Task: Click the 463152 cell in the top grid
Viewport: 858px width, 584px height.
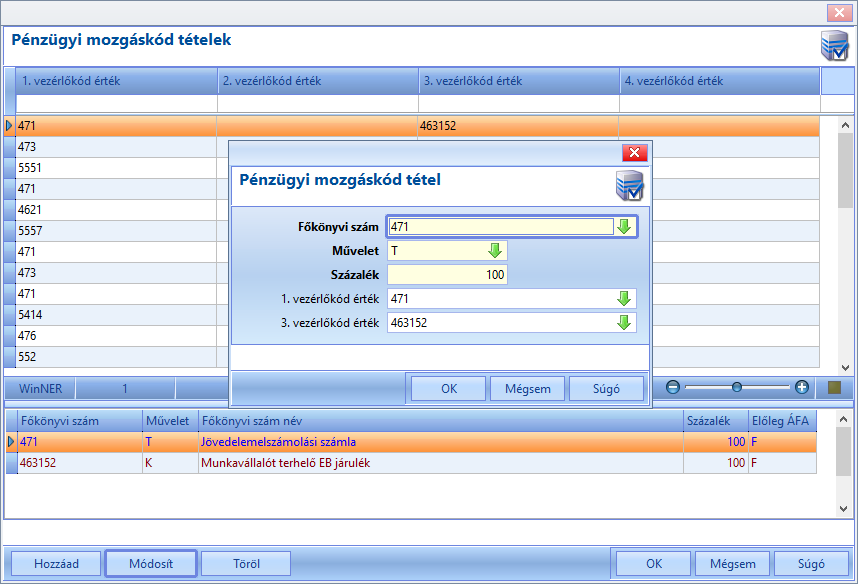Action: (518, 126)
